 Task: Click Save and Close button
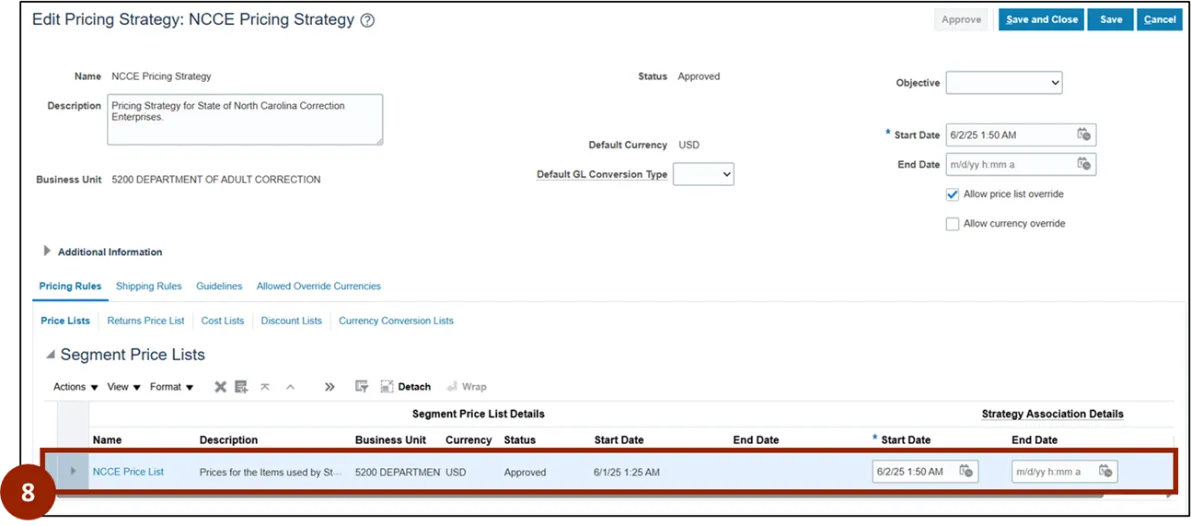click(x=1041, y=20)
